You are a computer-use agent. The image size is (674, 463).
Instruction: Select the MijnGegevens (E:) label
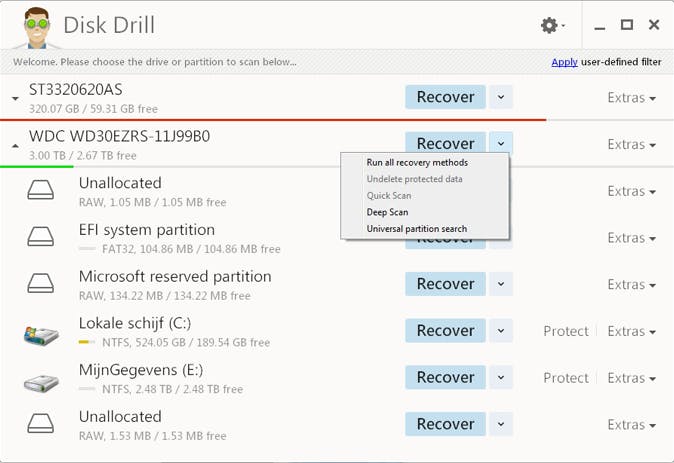click(x=141, y=371)
